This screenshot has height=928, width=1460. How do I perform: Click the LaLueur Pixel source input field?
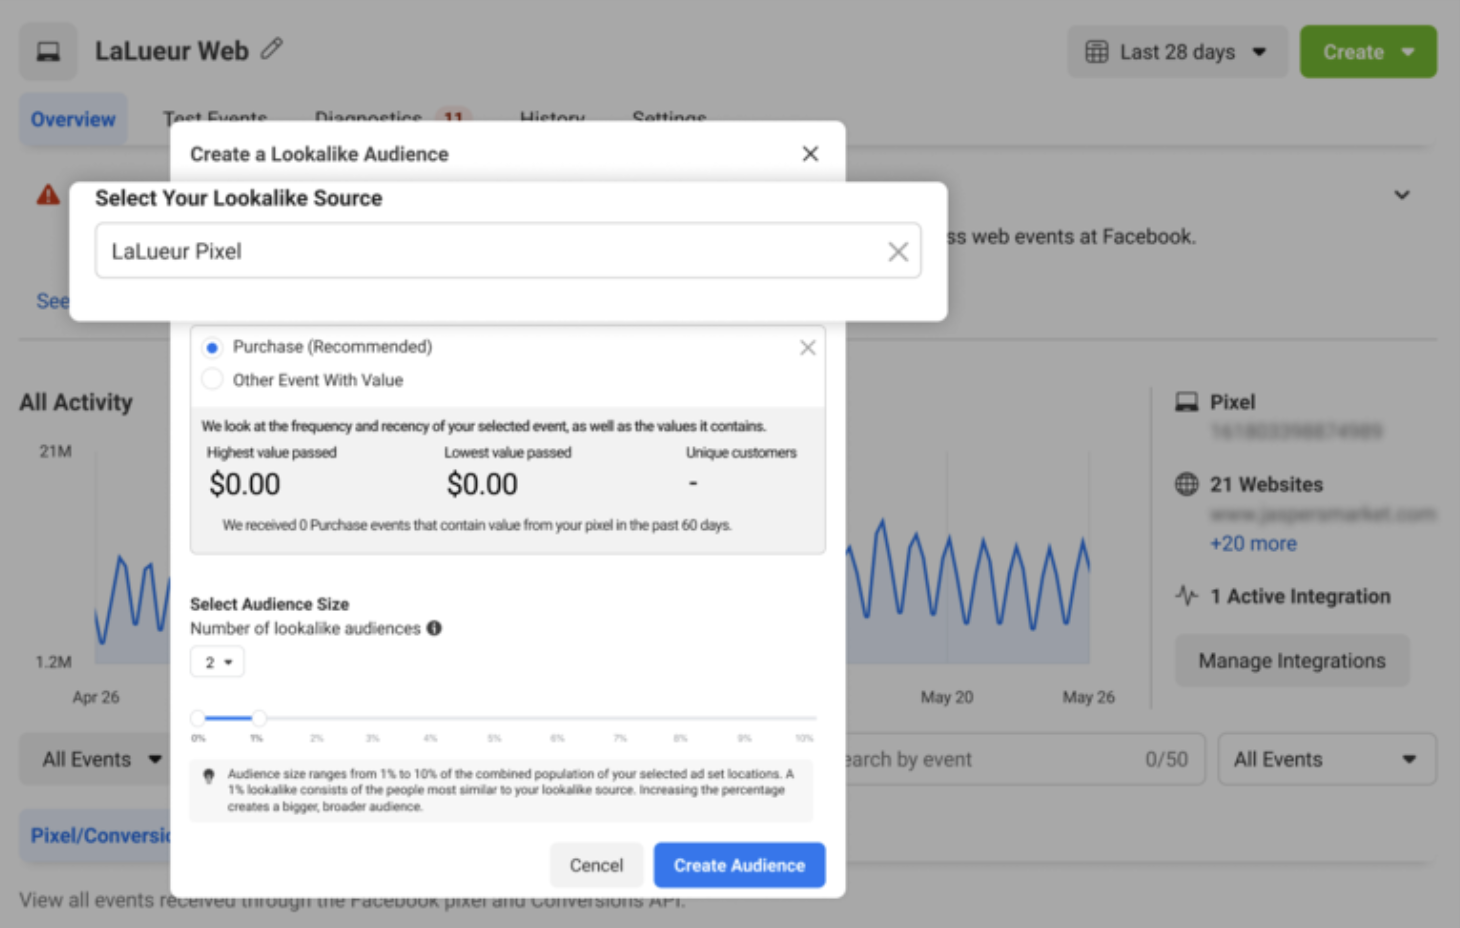(x=490, y=252)
